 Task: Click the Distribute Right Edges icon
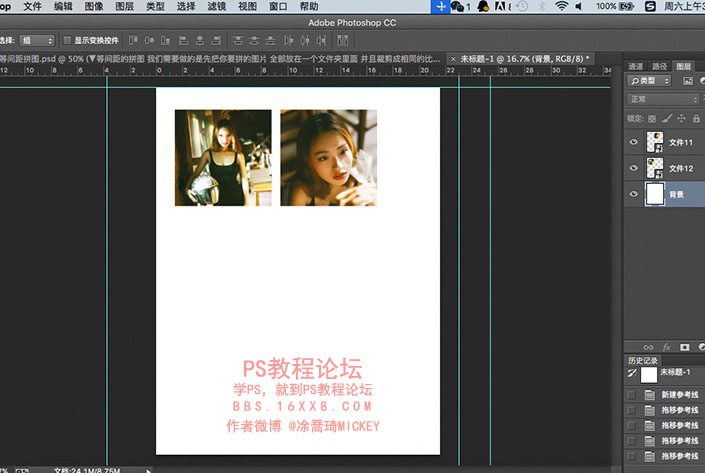pos(321,40)
